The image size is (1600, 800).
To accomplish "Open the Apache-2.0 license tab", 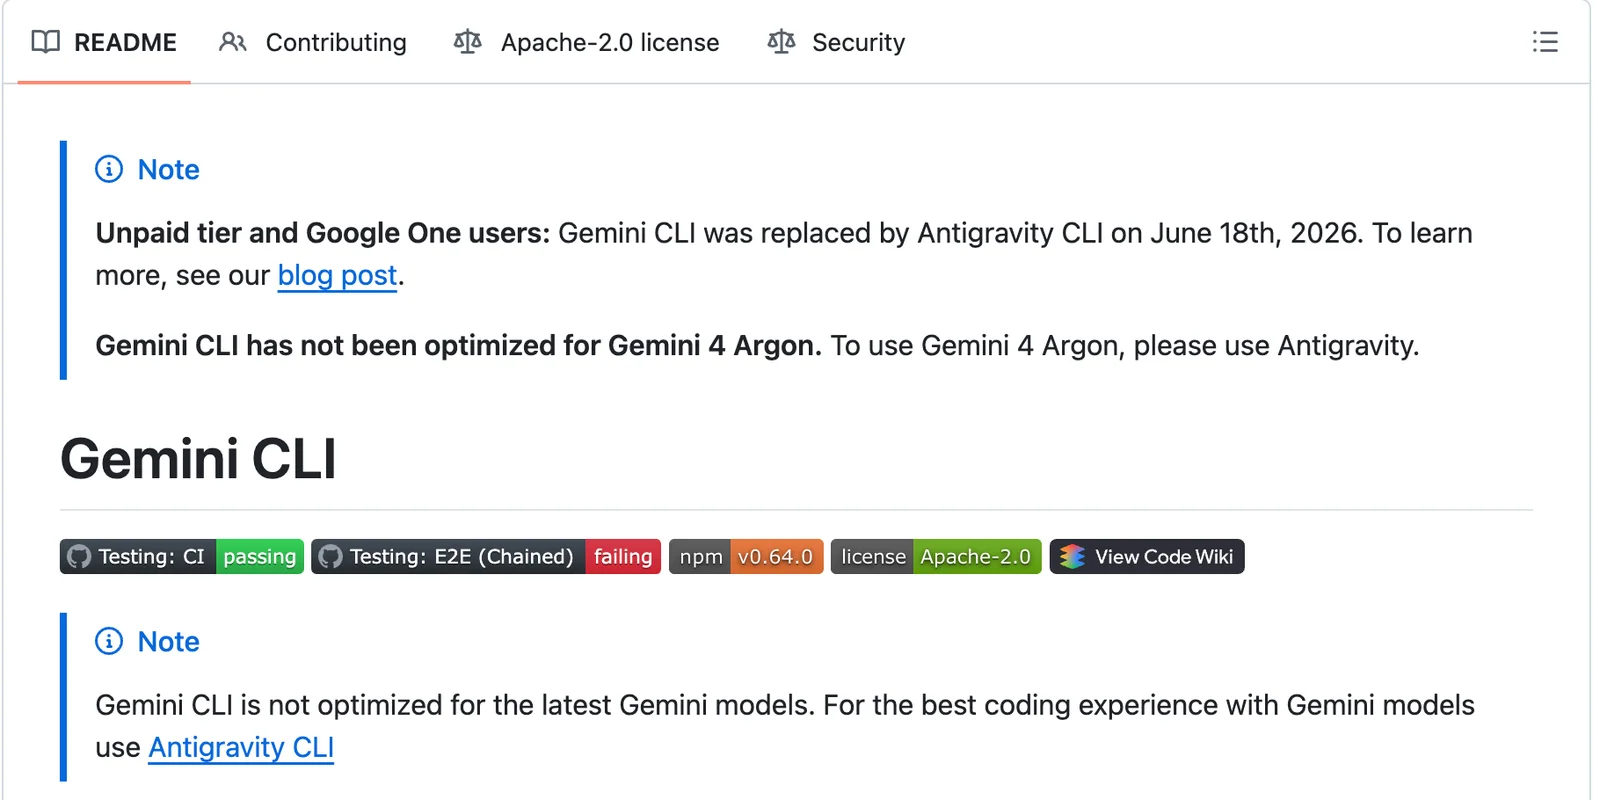I will (x=586, y=42).
